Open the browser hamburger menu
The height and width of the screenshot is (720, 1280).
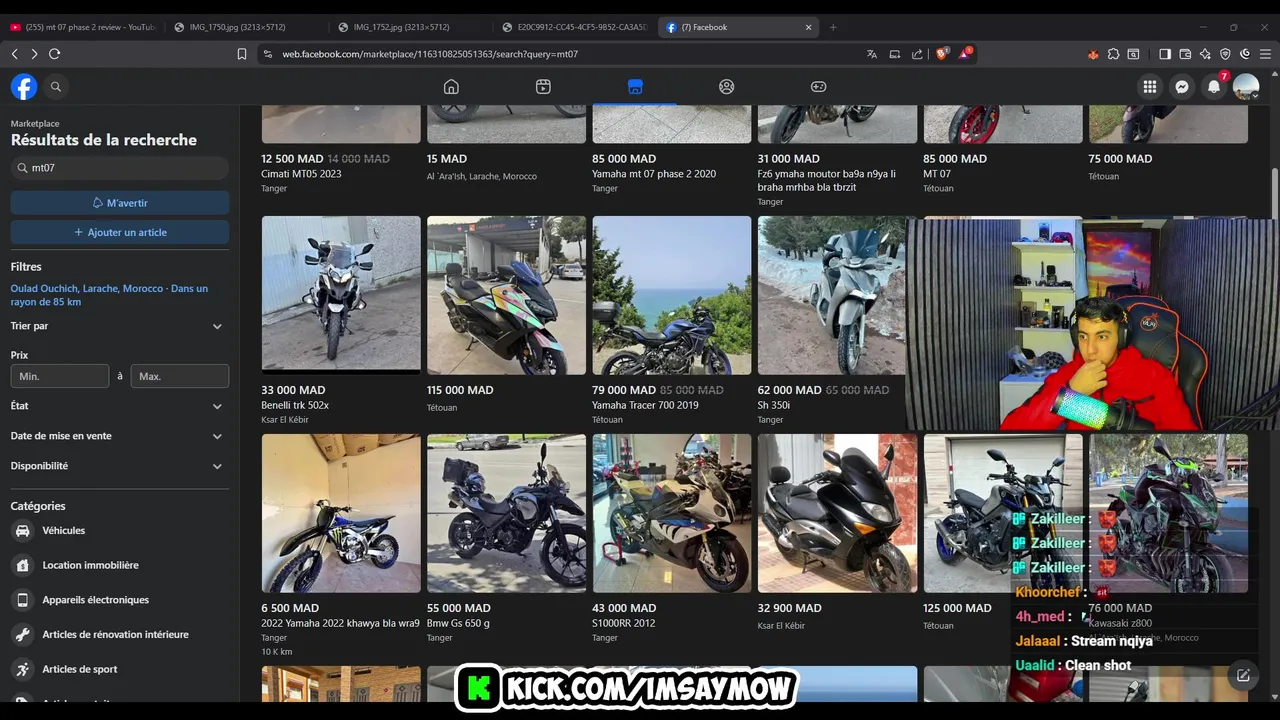[1265, 54]
